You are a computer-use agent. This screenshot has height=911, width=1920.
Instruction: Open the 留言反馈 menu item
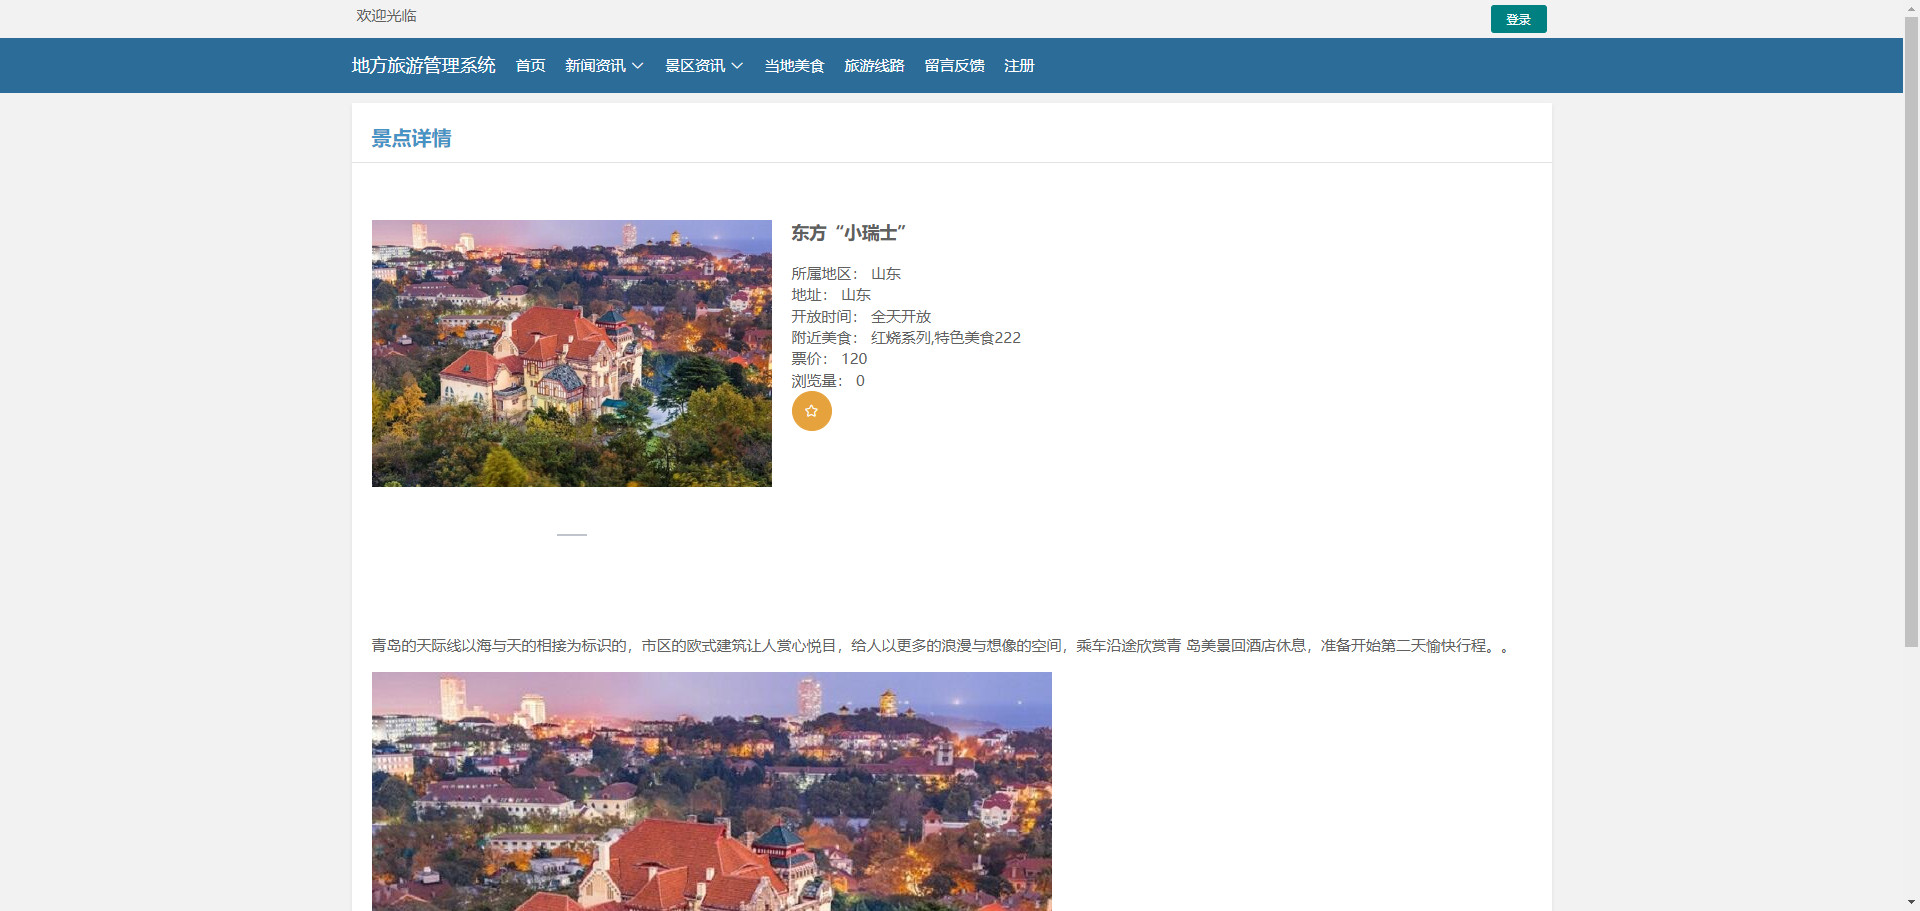click(954, 66)
